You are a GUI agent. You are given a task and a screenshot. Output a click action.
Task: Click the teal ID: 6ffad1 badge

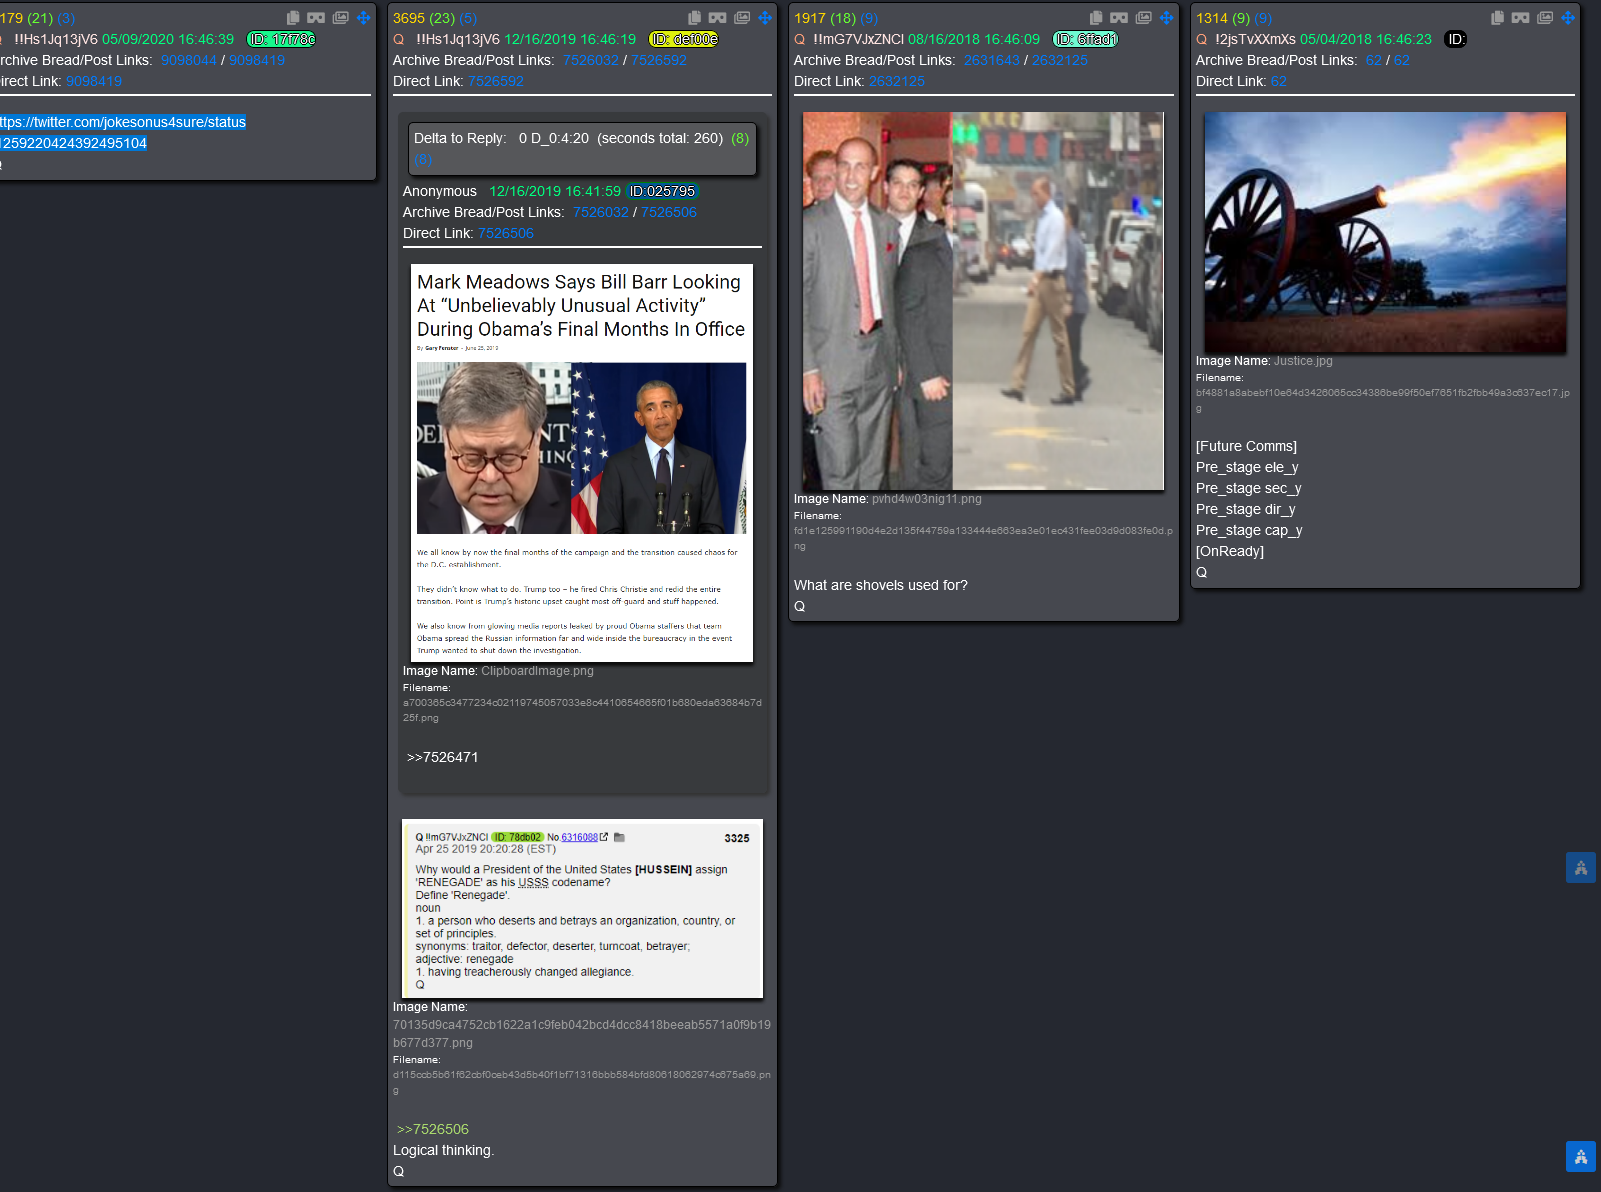[x=1086, y=39]
